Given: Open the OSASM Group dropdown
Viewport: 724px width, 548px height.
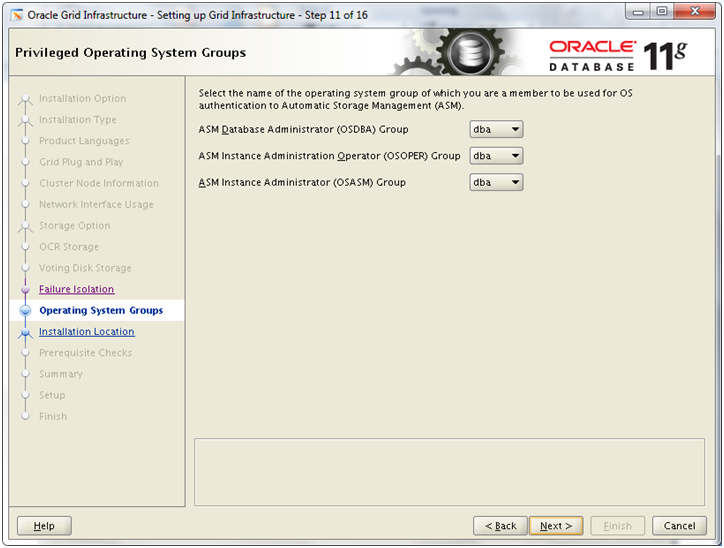Looking at the screenshot, I should 496,182.
